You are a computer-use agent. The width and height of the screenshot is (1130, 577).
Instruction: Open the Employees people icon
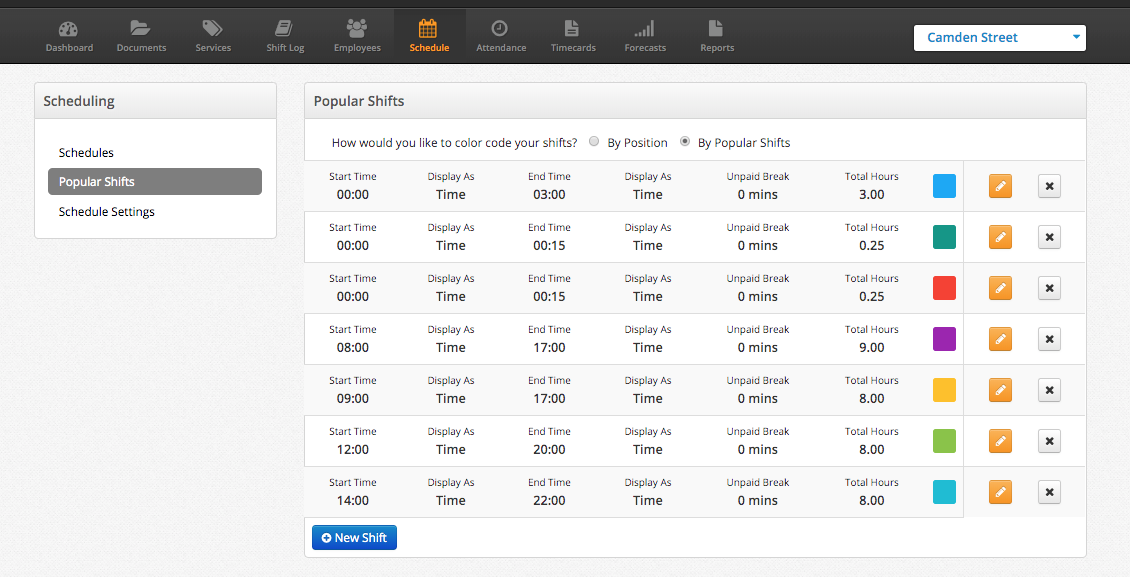(x=357, y=29)
